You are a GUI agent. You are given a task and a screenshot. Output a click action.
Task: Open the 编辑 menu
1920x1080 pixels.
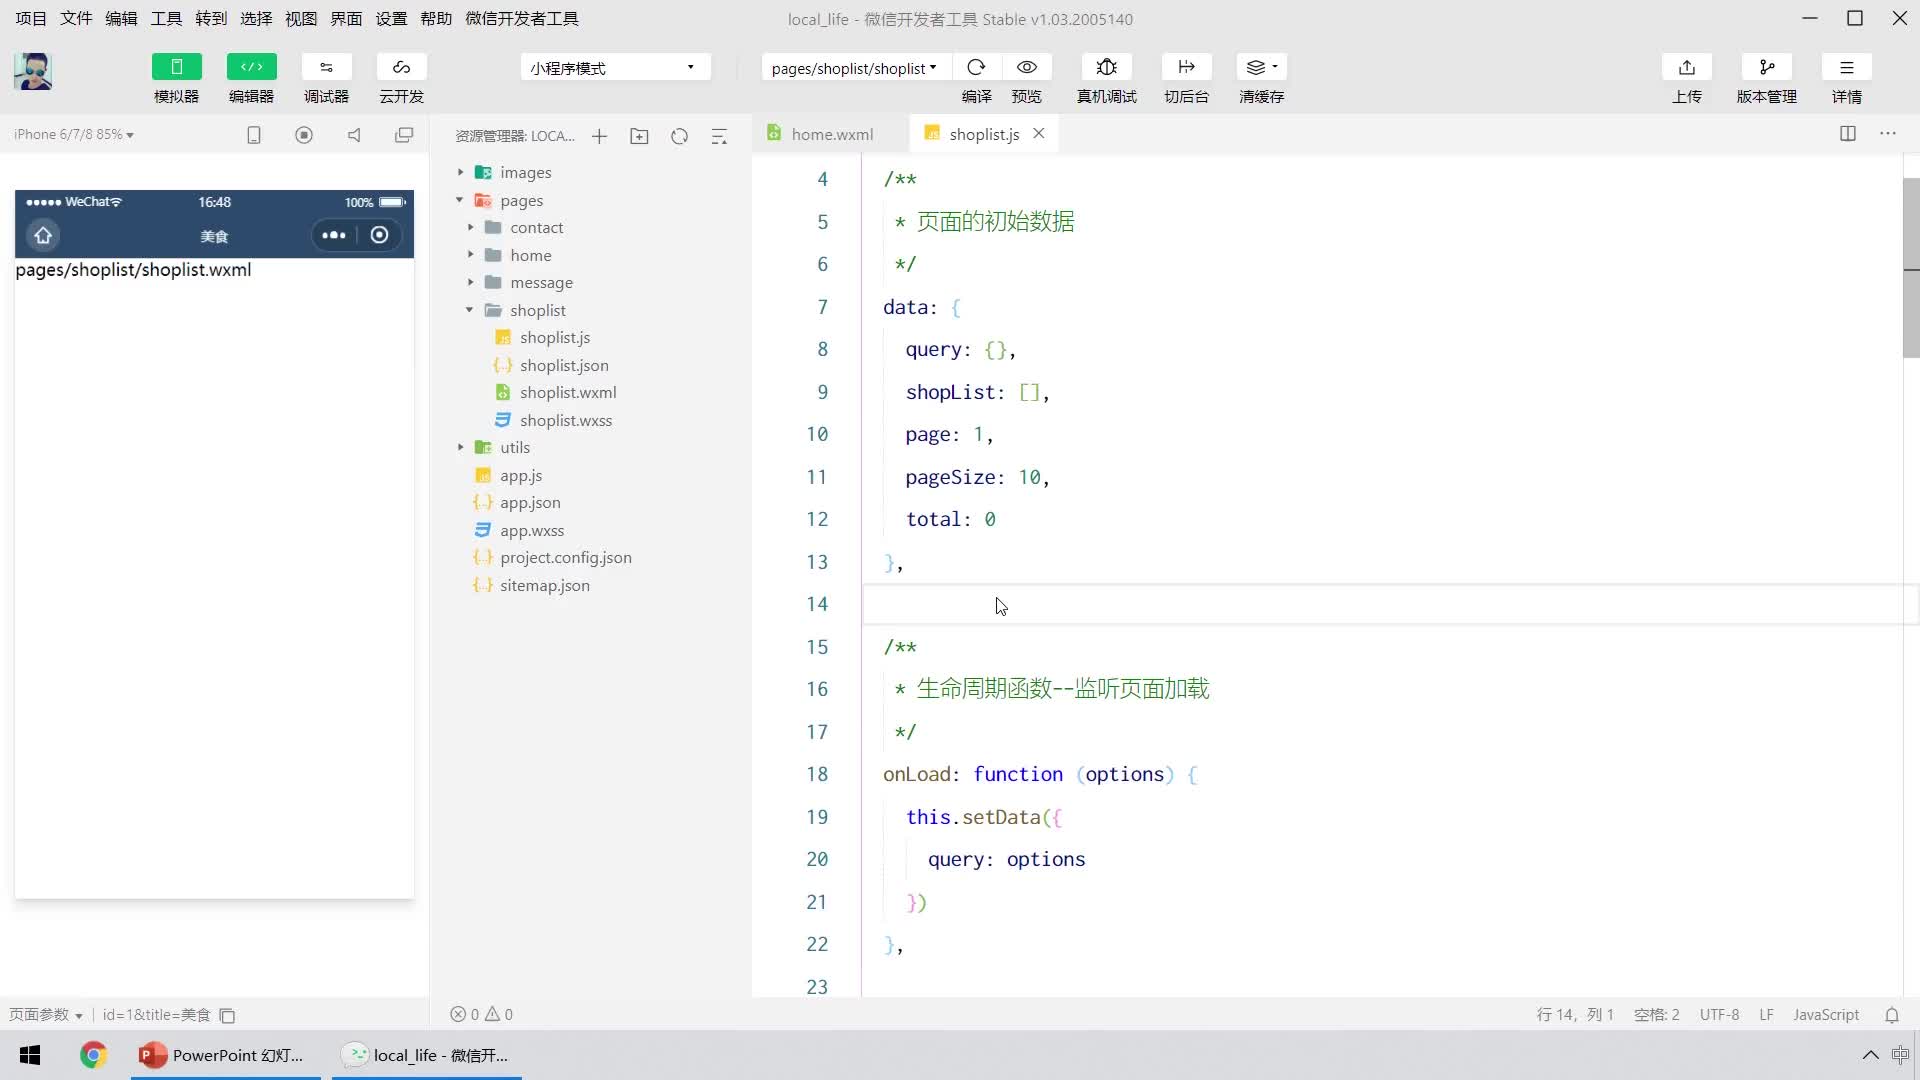[x=121, y=19]
